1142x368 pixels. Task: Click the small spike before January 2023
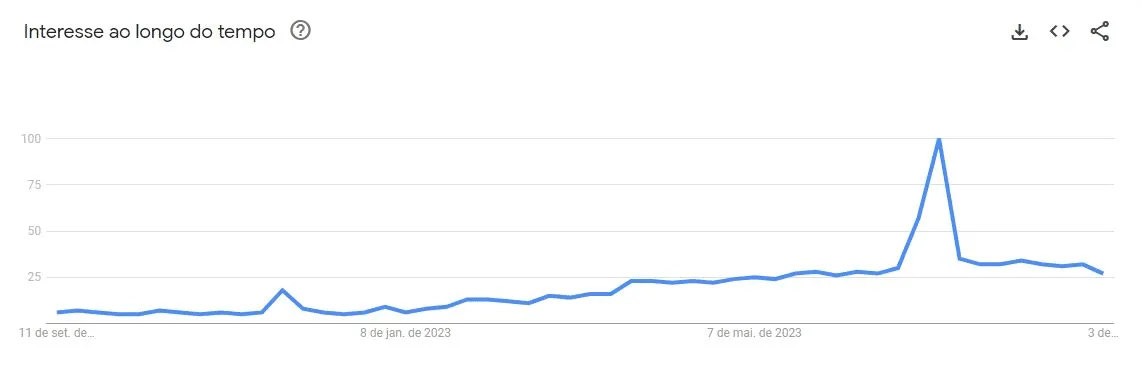point(283,290)
